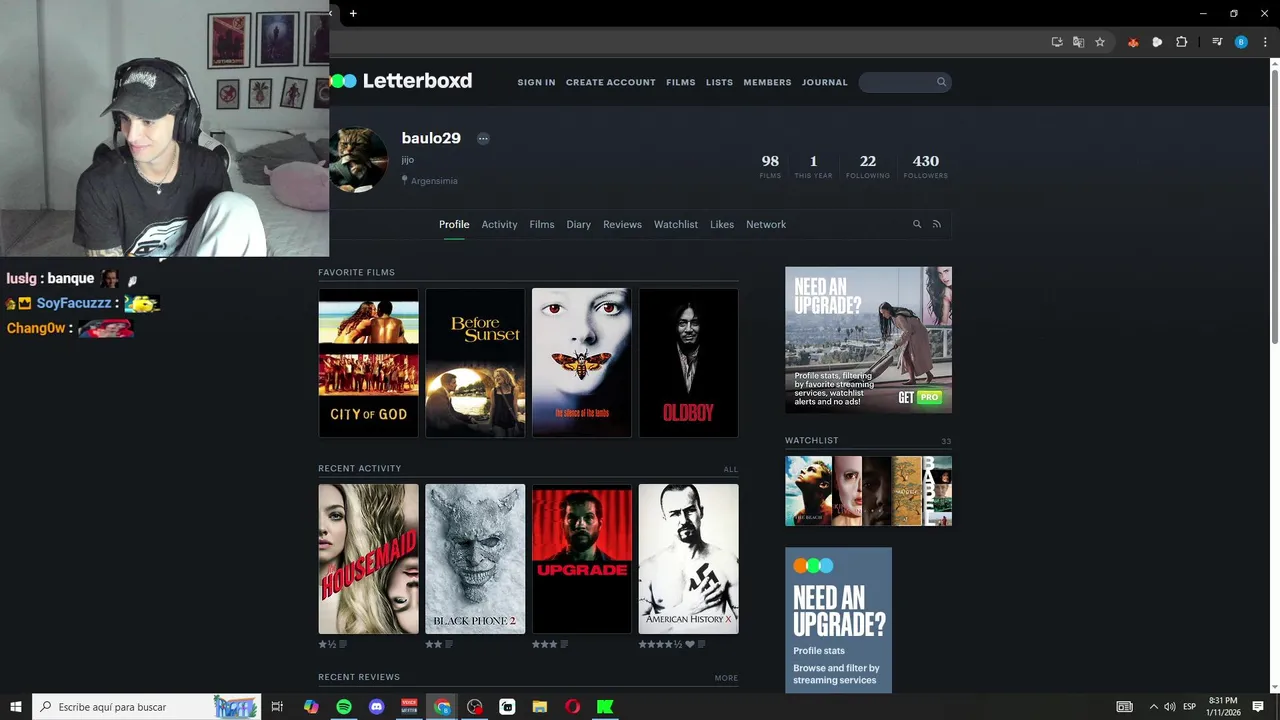Open the profile Watchlist tab
The height and width of the screenshot is (720, 1280).
(x=676, y=224)
